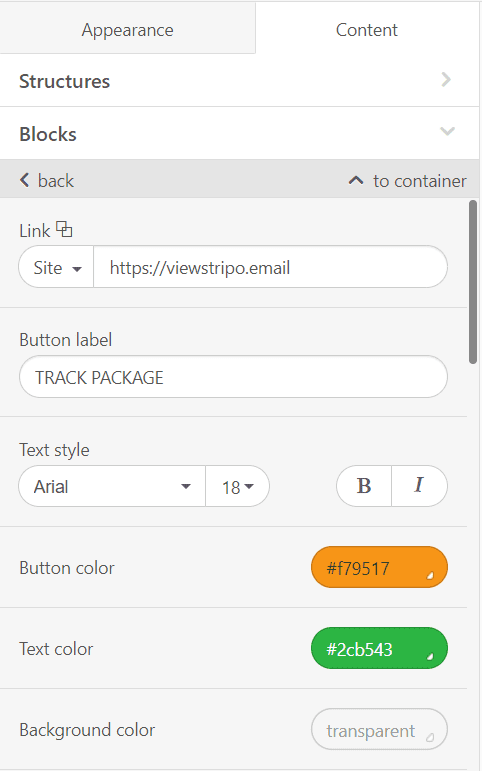Click the back chevron arrow icon
This screenshot has height=771, width=482.
pos(24,180)
